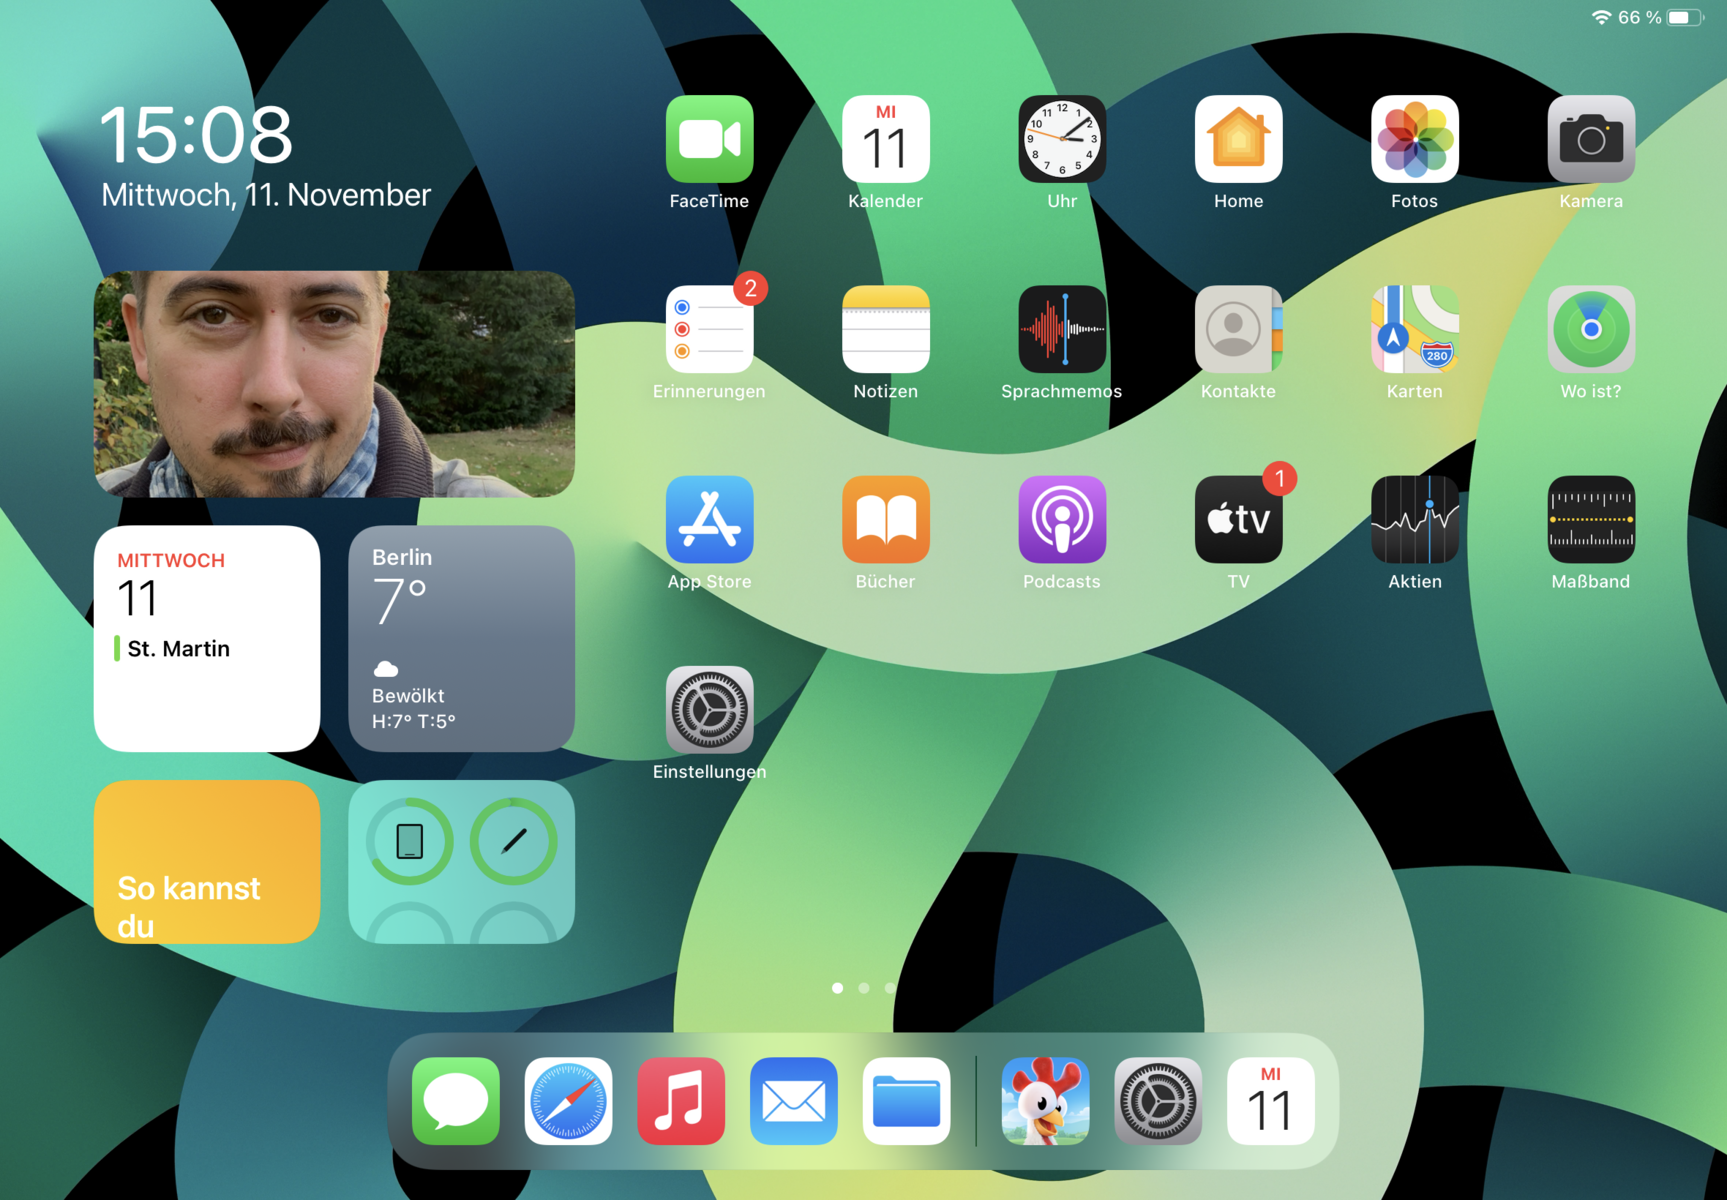
Task: Open the Berlin weather widget
Action: pyautogui.click(x=461, y=638)
